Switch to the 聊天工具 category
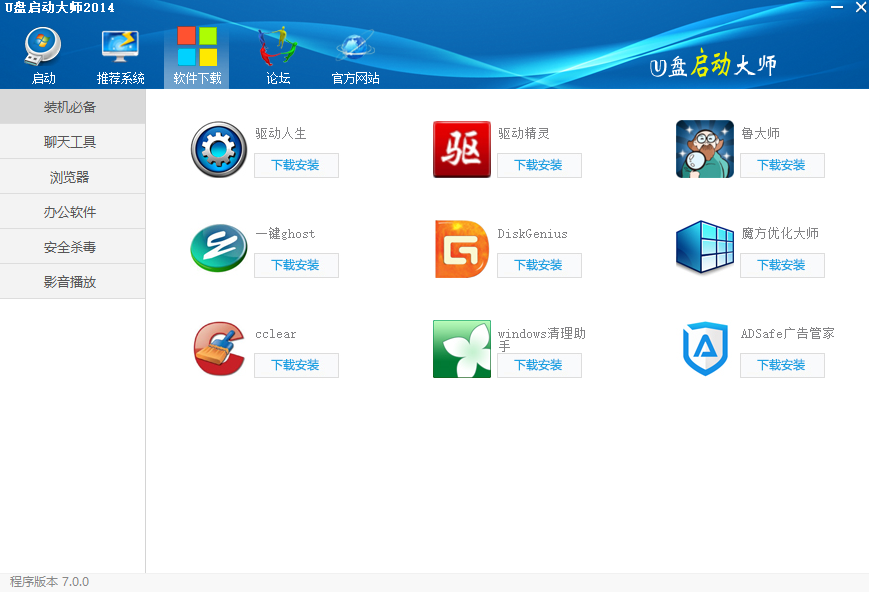Image resolution: width=869 pixels, height=592 pixels. tap(73, 142)
